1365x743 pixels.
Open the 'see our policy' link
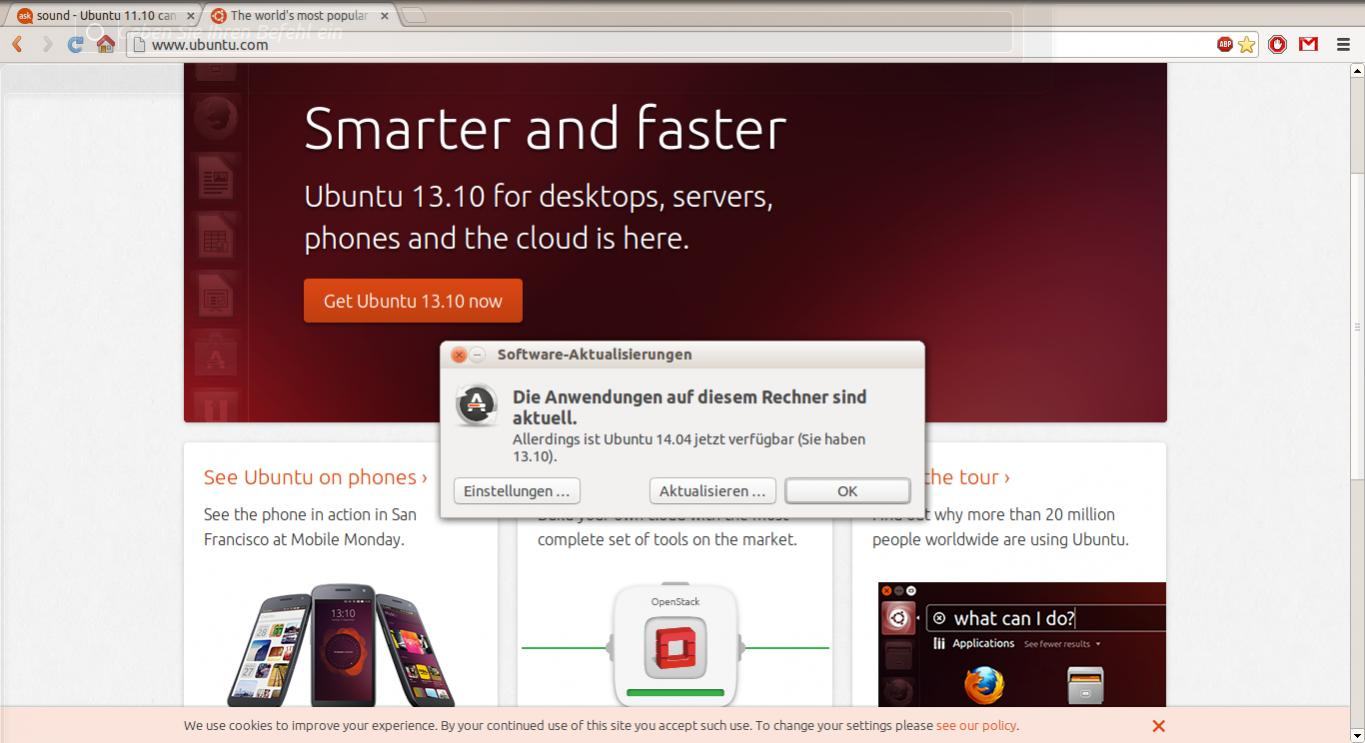click(x=976, y=726)
